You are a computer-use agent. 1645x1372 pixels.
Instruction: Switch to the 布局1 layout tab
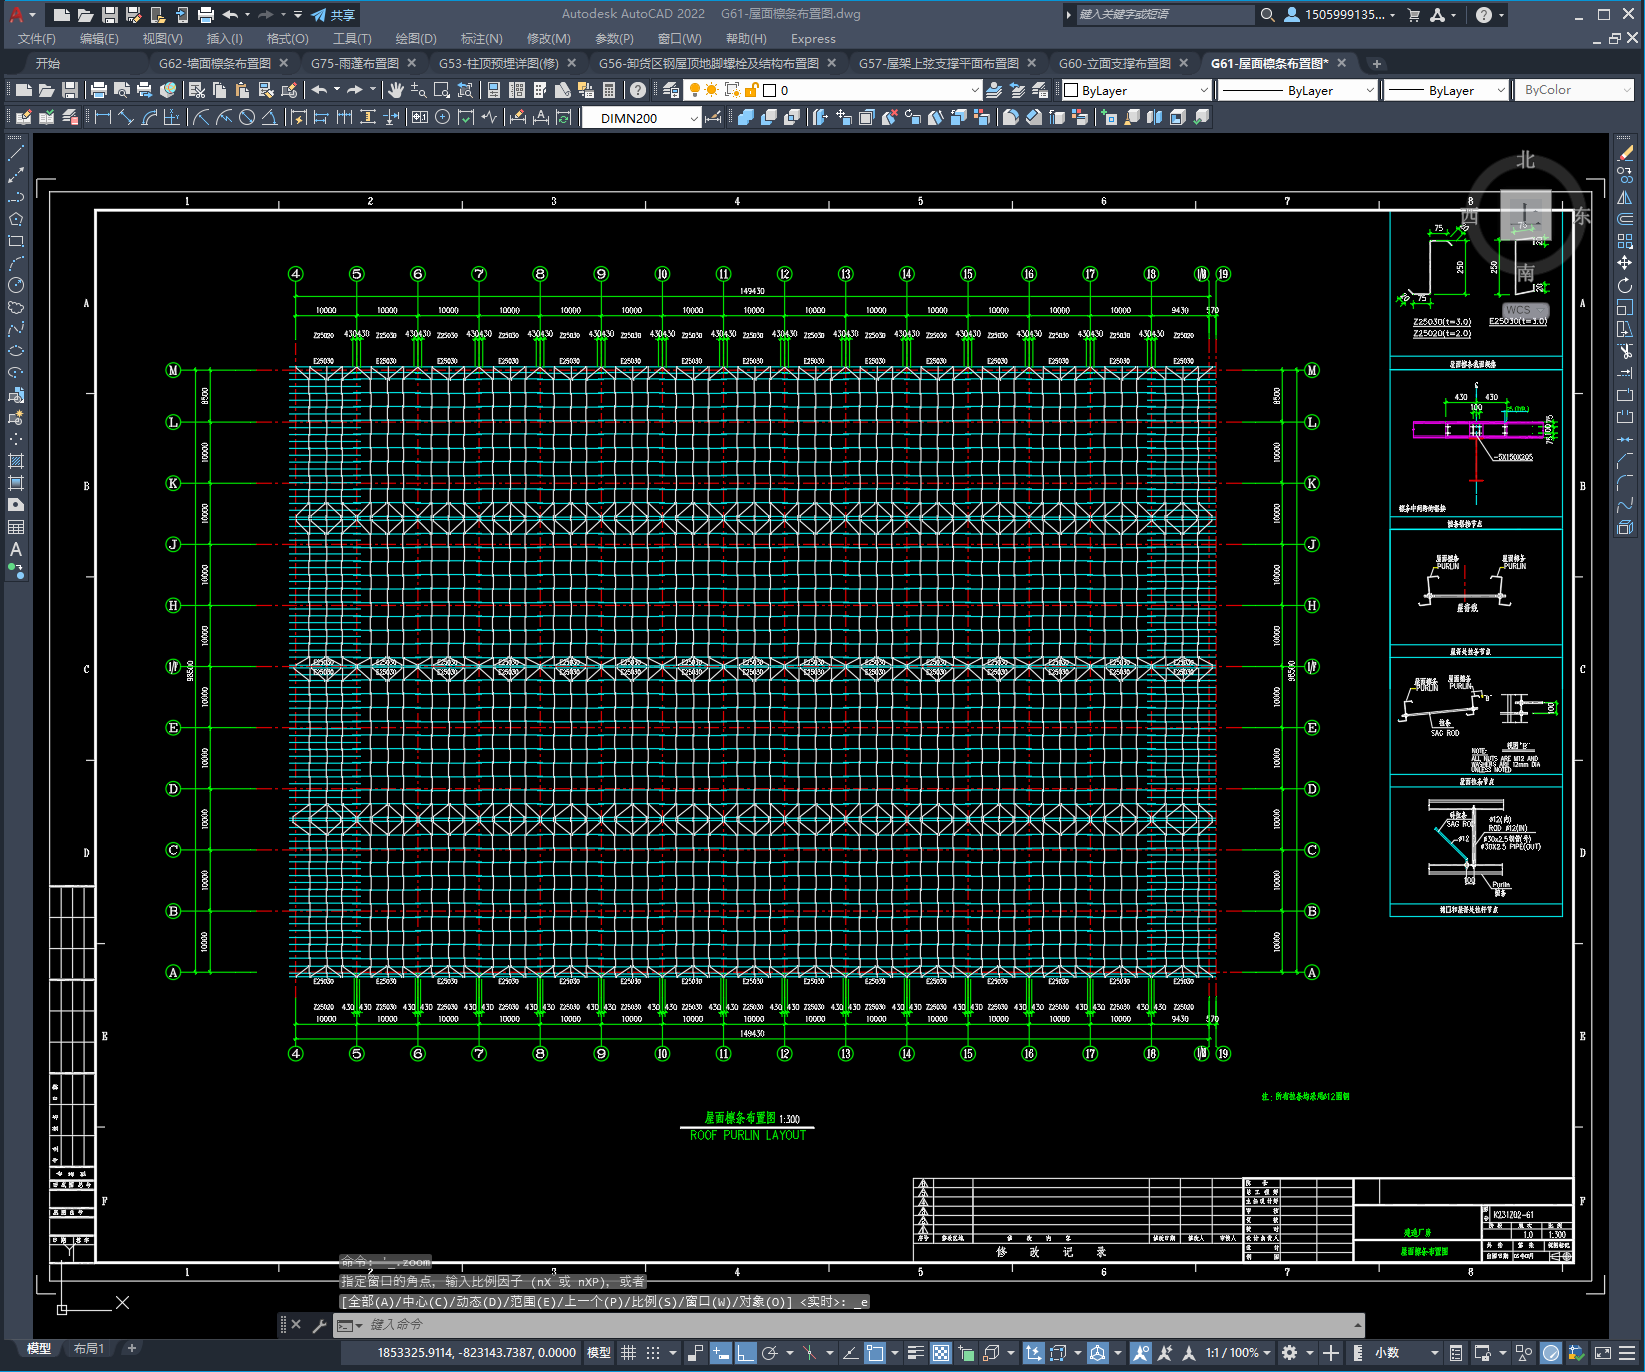89,1348
